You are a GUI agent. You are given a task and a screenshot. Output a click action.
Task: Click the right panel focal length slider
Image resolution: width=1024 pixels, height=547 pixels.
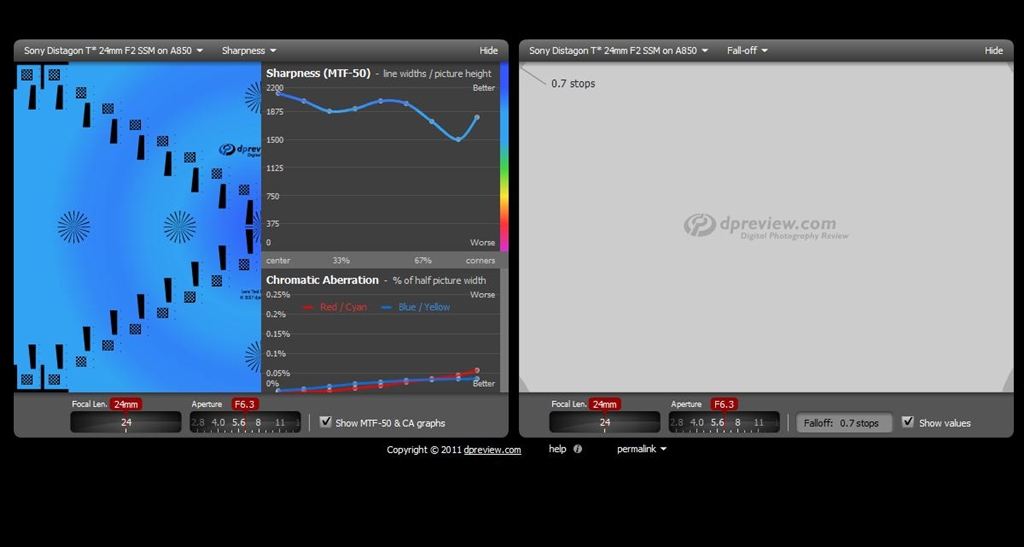605,422
